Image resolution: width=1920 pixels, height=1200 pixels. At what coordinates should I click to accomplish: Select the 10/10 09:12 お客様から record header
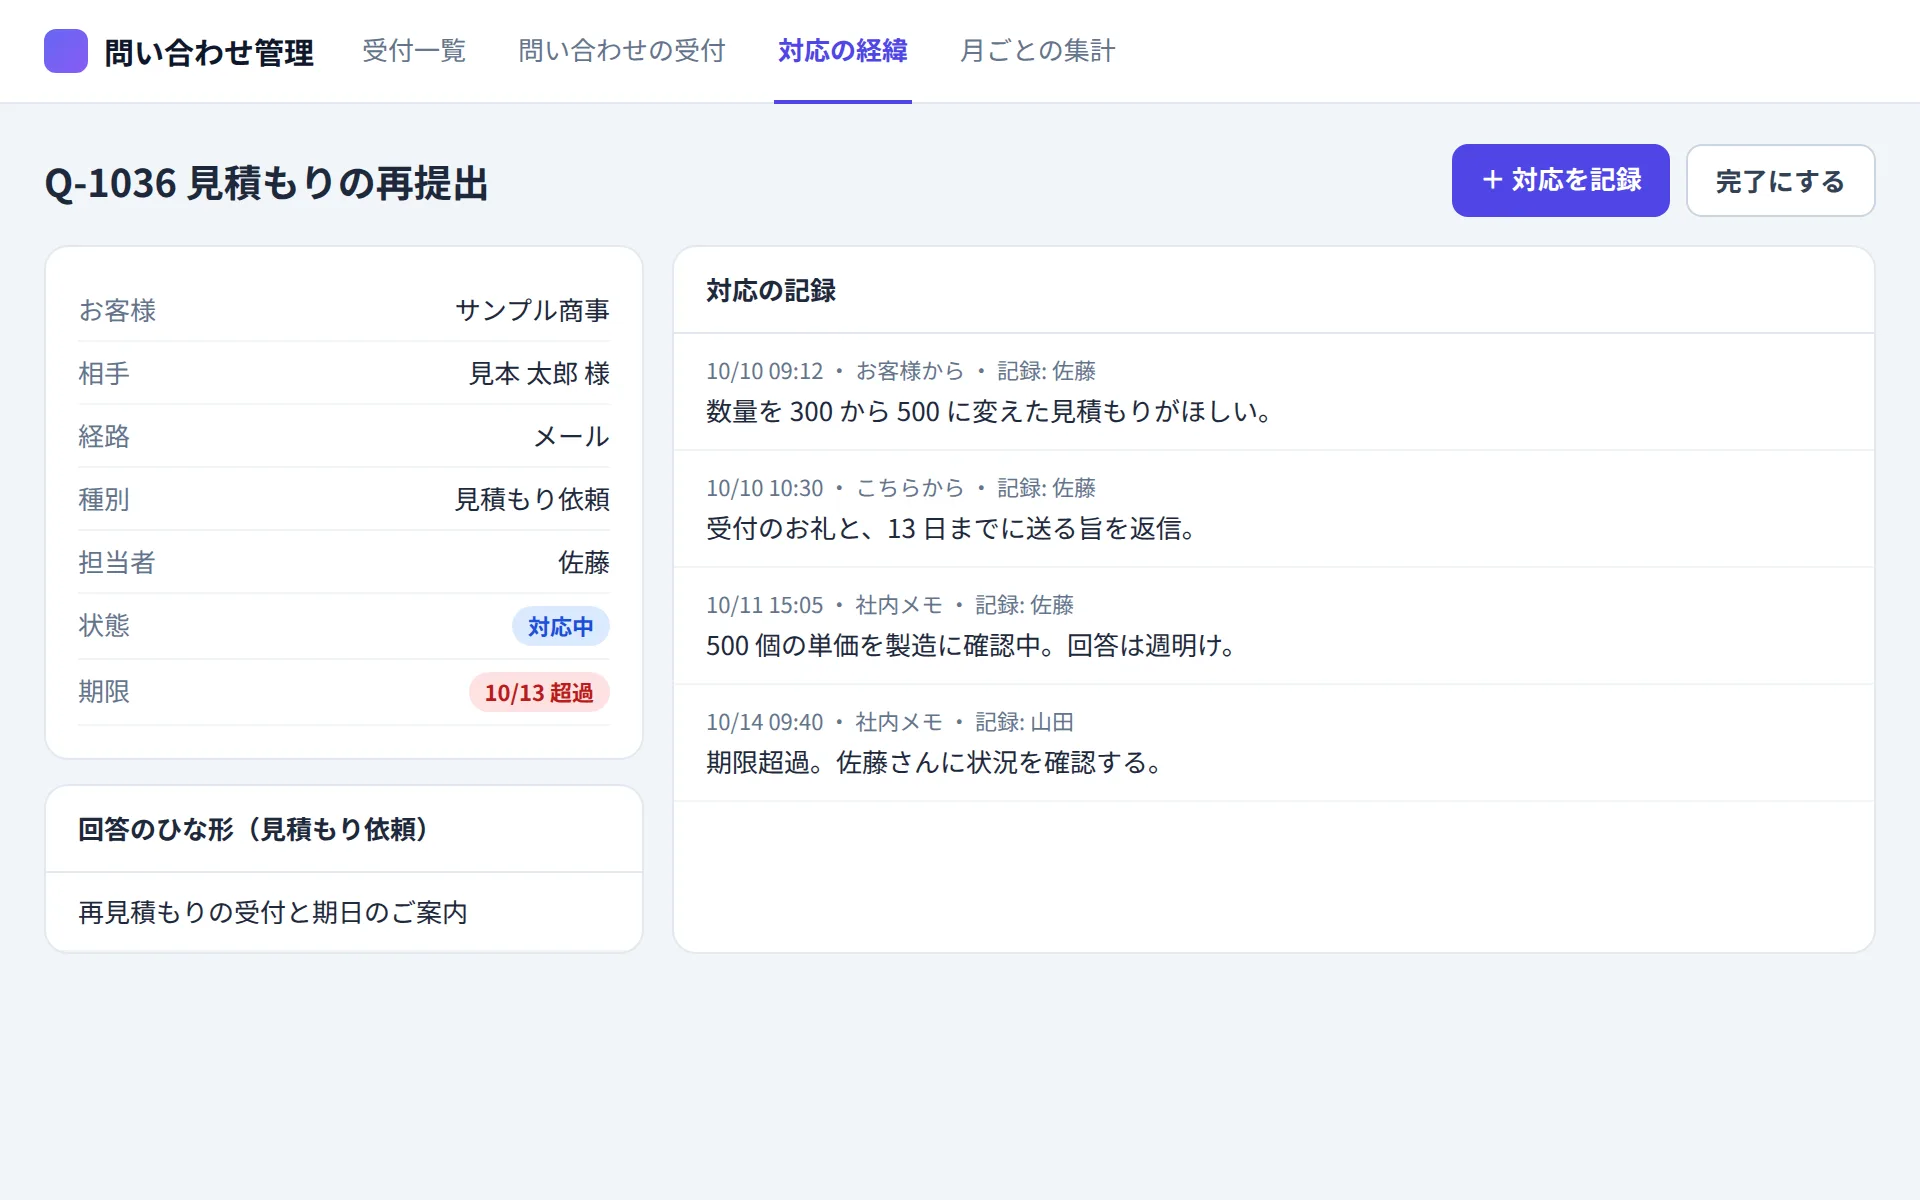(x=901, y=371)
